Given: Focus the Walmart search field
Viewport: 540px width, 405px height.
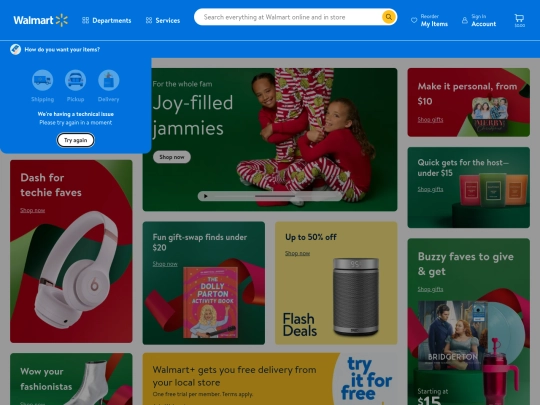Looking at the screenshot, I should click(289, 17).
